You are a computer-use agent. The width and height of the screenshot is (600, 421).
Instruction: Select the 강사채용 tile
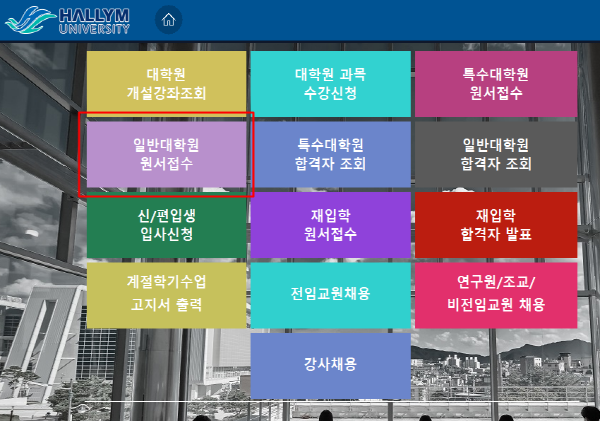point(330,365)
